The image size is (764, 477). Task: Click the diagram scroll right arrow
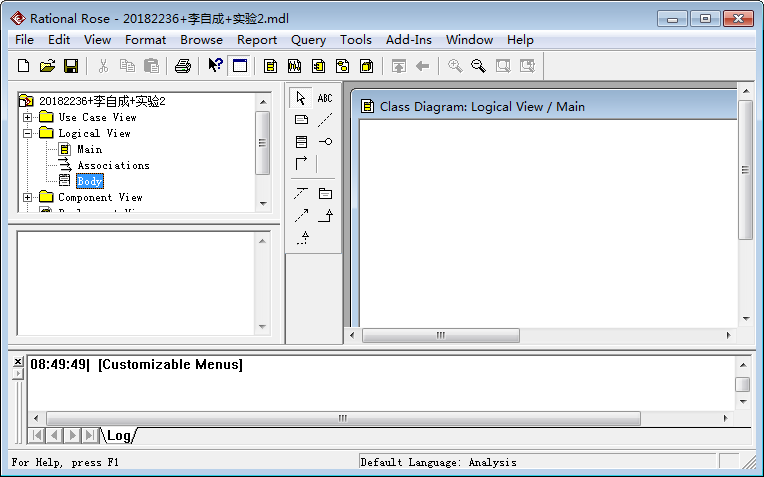point(728,335)
